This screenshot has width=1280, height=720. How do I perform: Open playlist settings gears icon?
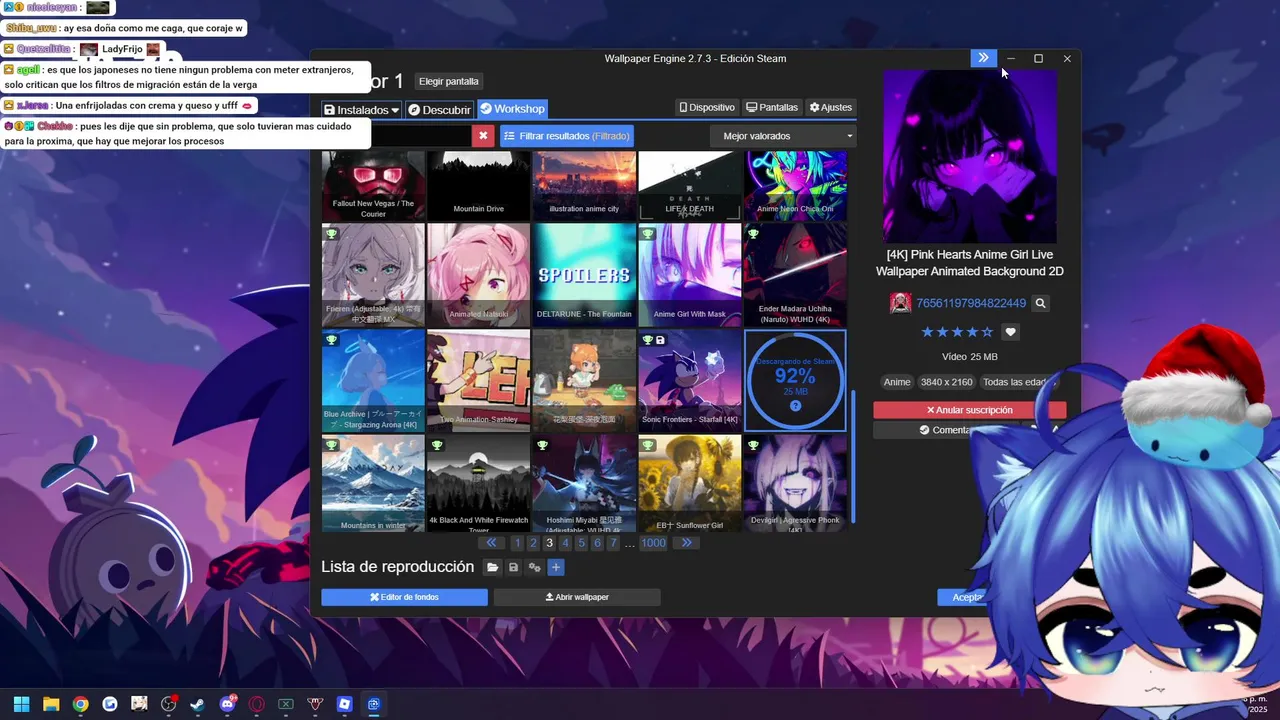tap(534, 568)
